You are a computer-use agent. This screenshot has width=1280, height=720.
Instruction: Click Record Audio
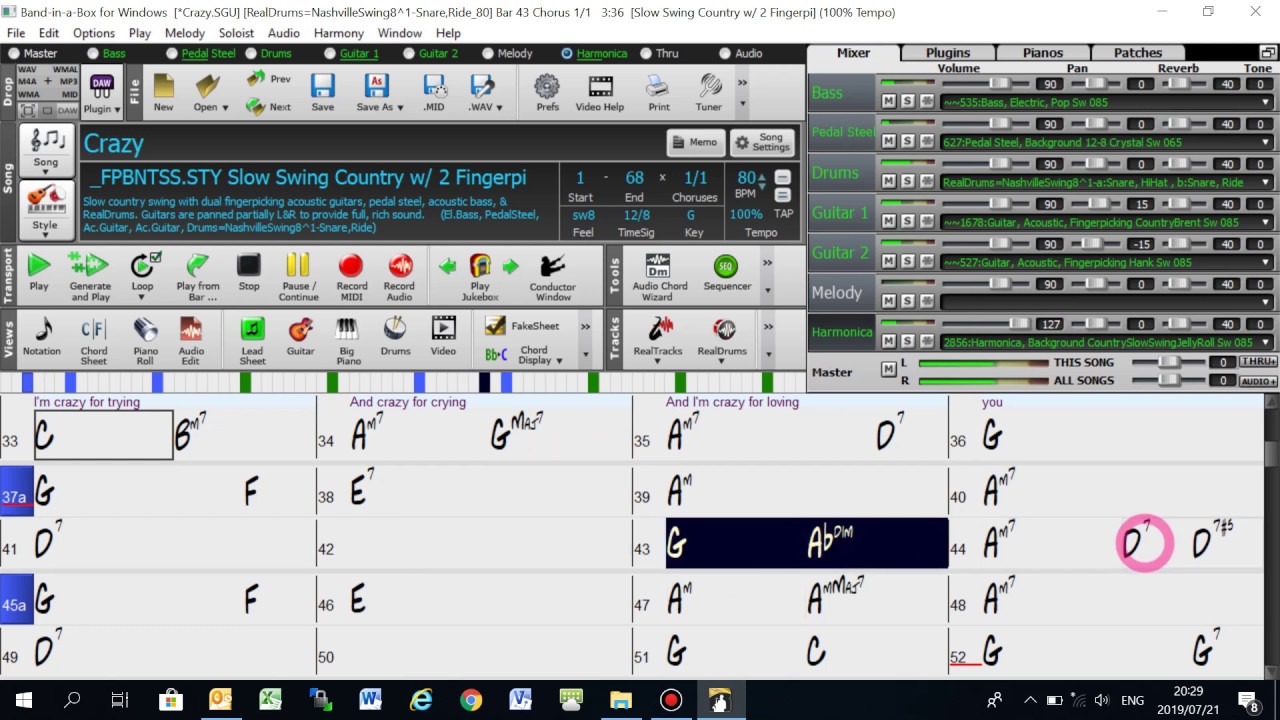(399, 275)
